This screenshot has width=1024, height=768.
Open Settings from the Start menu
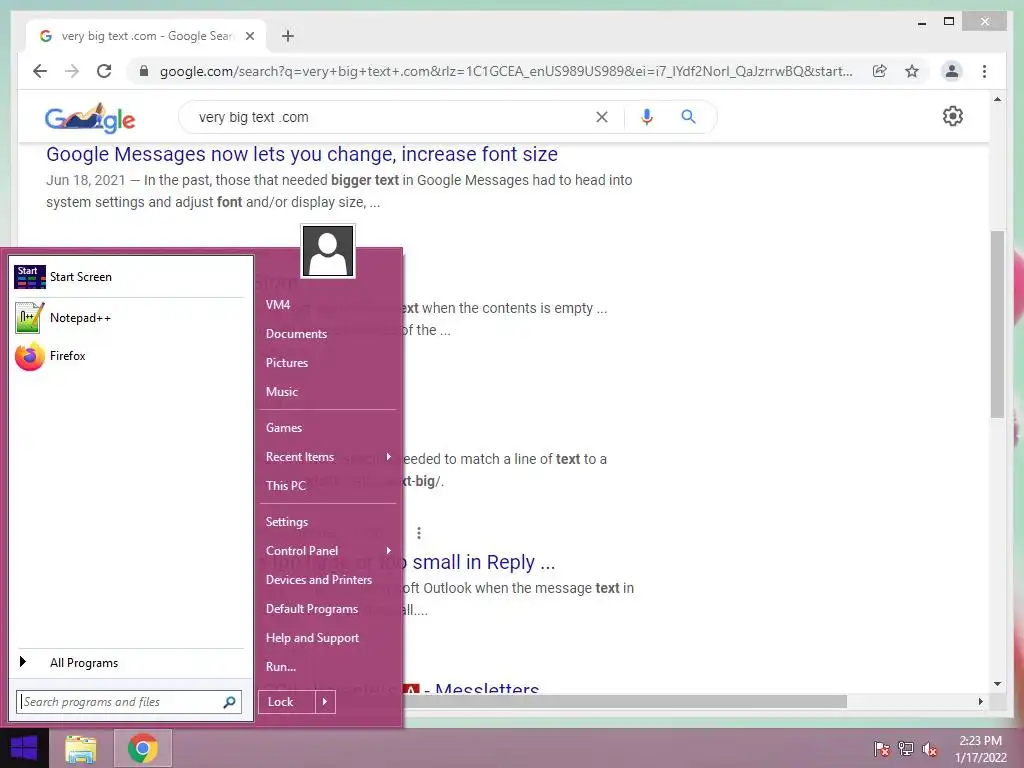pyautogui.click(x=328, y=522)
